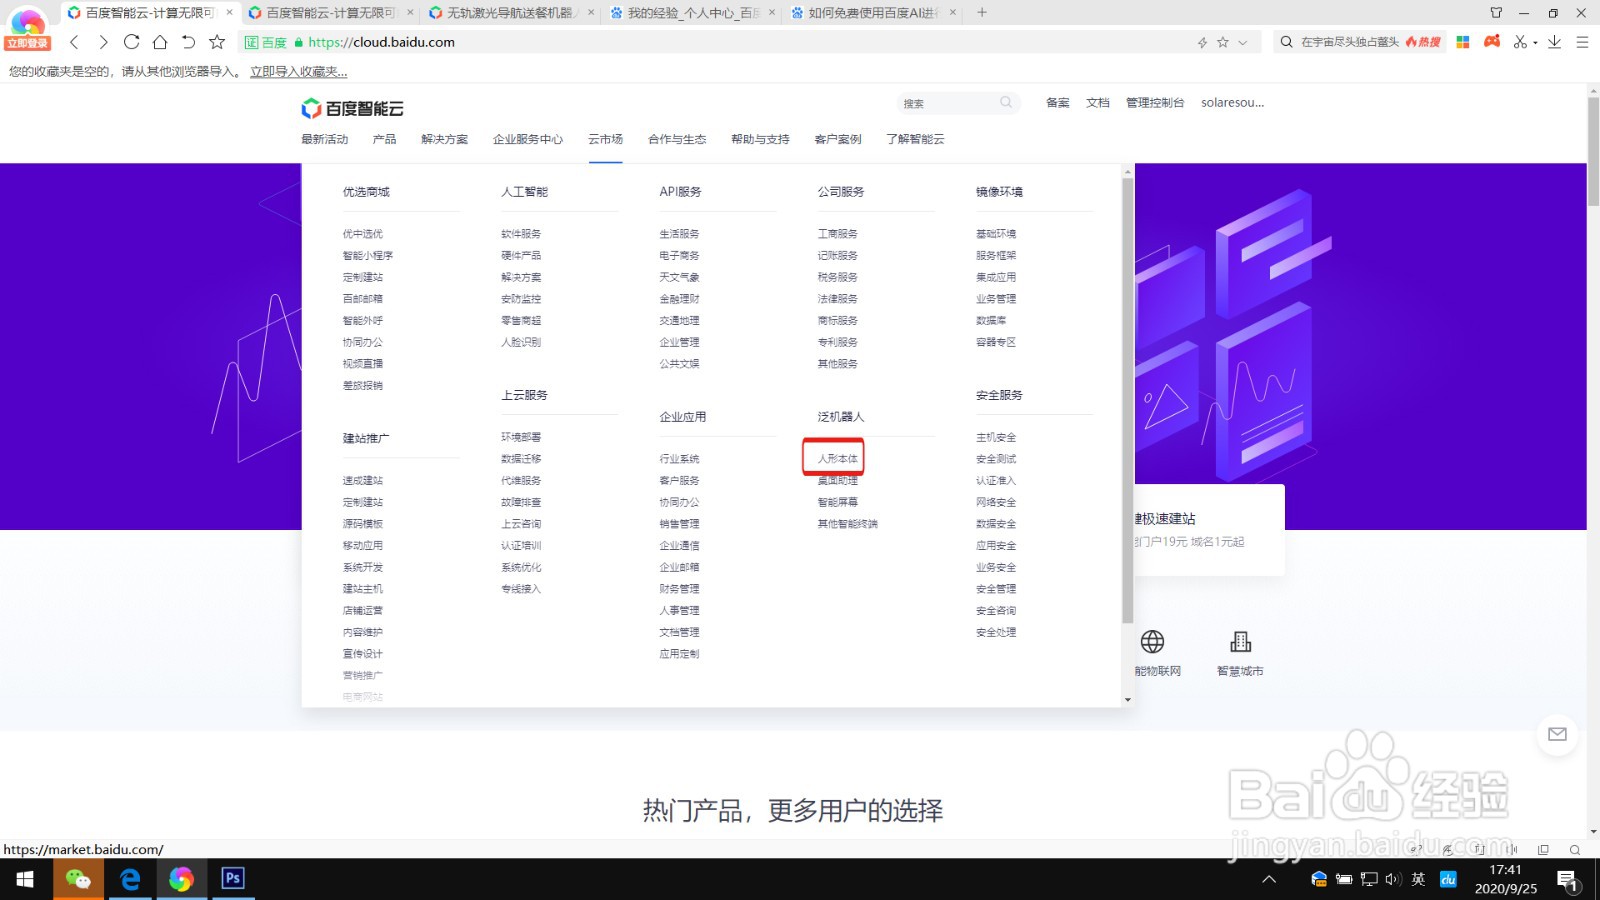The image size is (1600, 900).
Task: Click 容器专区 under 镜像环境
Action: click(996, 342)
